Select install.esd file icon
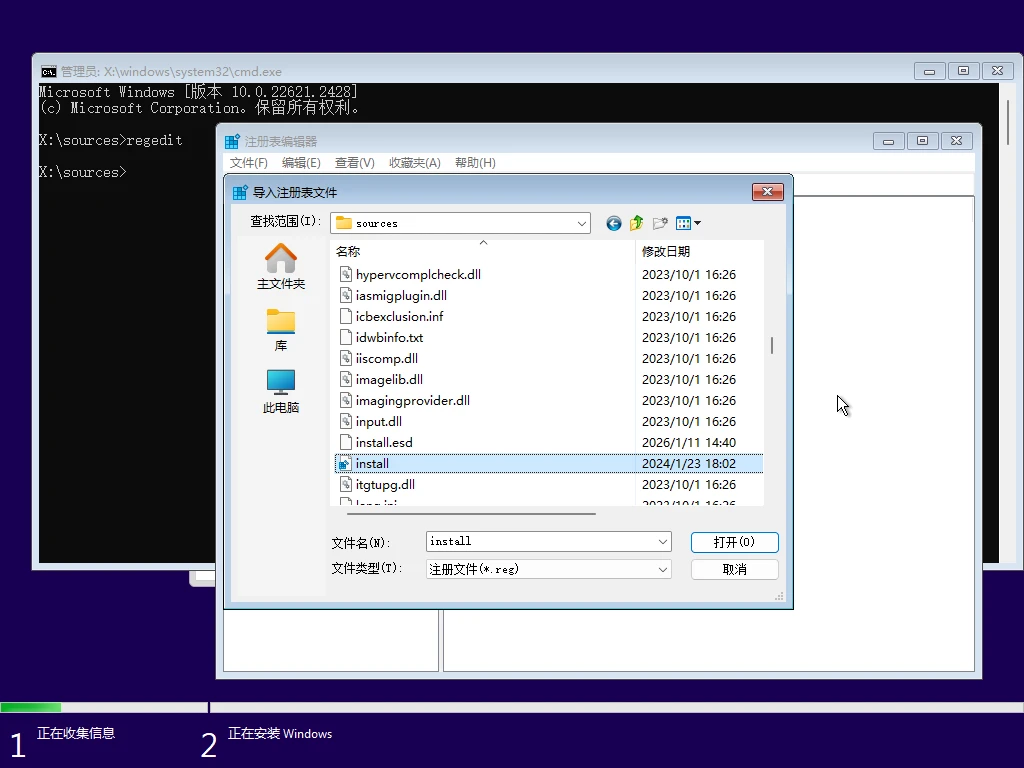Screen dimensions: 1024x768 pyautogui.click(x=346, y=442)
